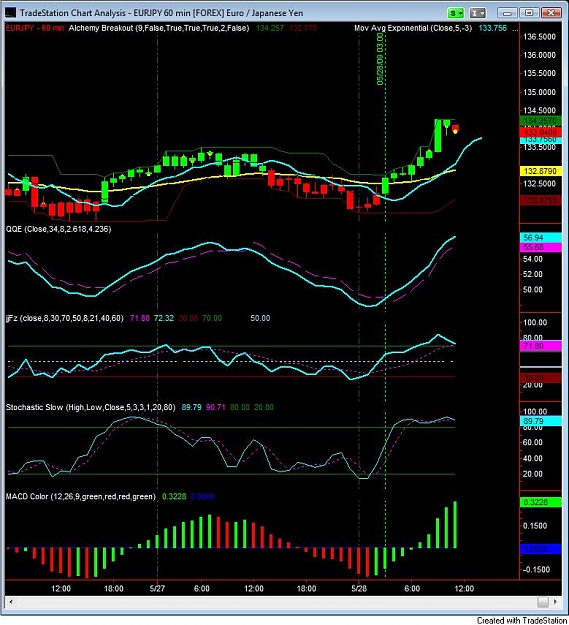Image resolution: width=569 pixels, height=625 pixels.
Task: Click the 72.32 value in jjFz header
Action: 163,318
